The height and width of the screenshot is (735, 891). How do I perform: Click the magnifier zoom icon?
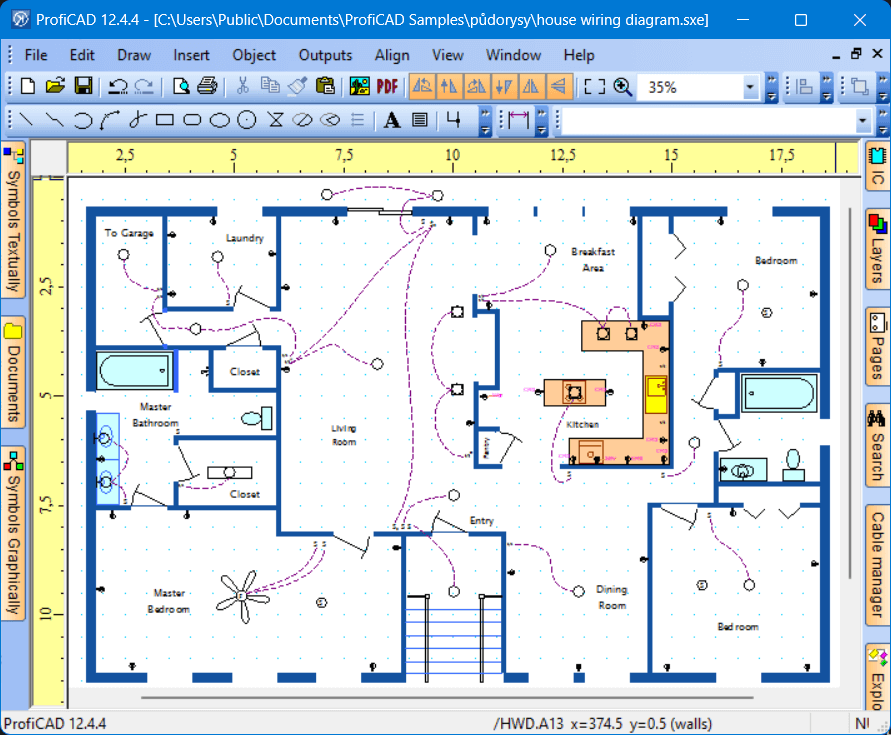[x=623, y=87]
